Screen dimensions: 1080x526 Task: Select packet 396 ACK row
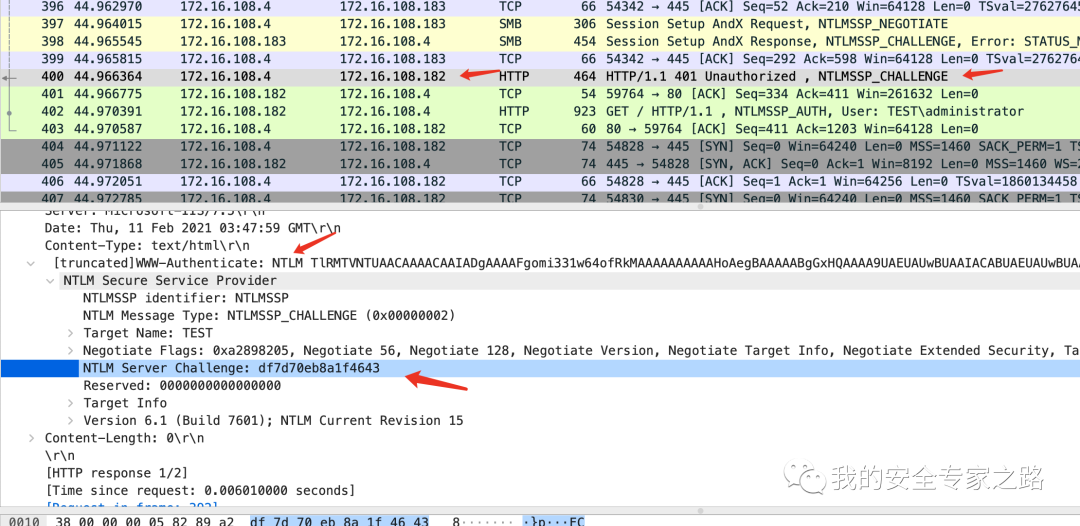pyautogui.click(x=540, y=7)
